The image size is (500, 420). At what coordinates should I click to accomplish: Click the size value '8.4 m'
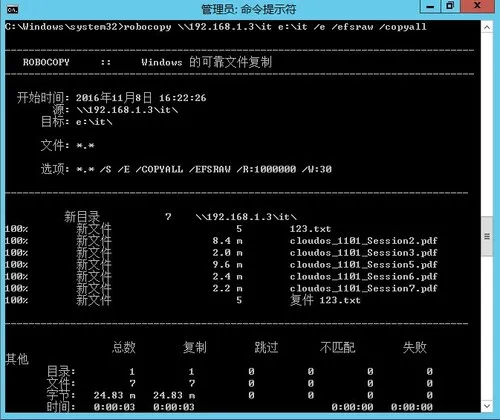pyautogui.click(x=228, y=241)
